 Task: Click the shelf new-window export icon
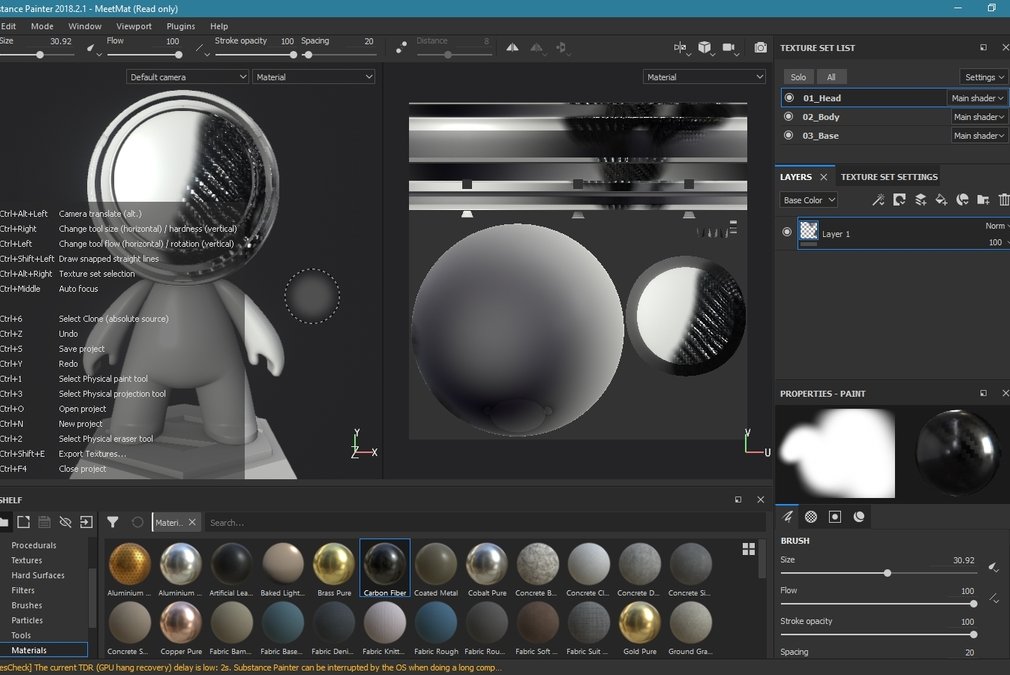click(24, 522)
